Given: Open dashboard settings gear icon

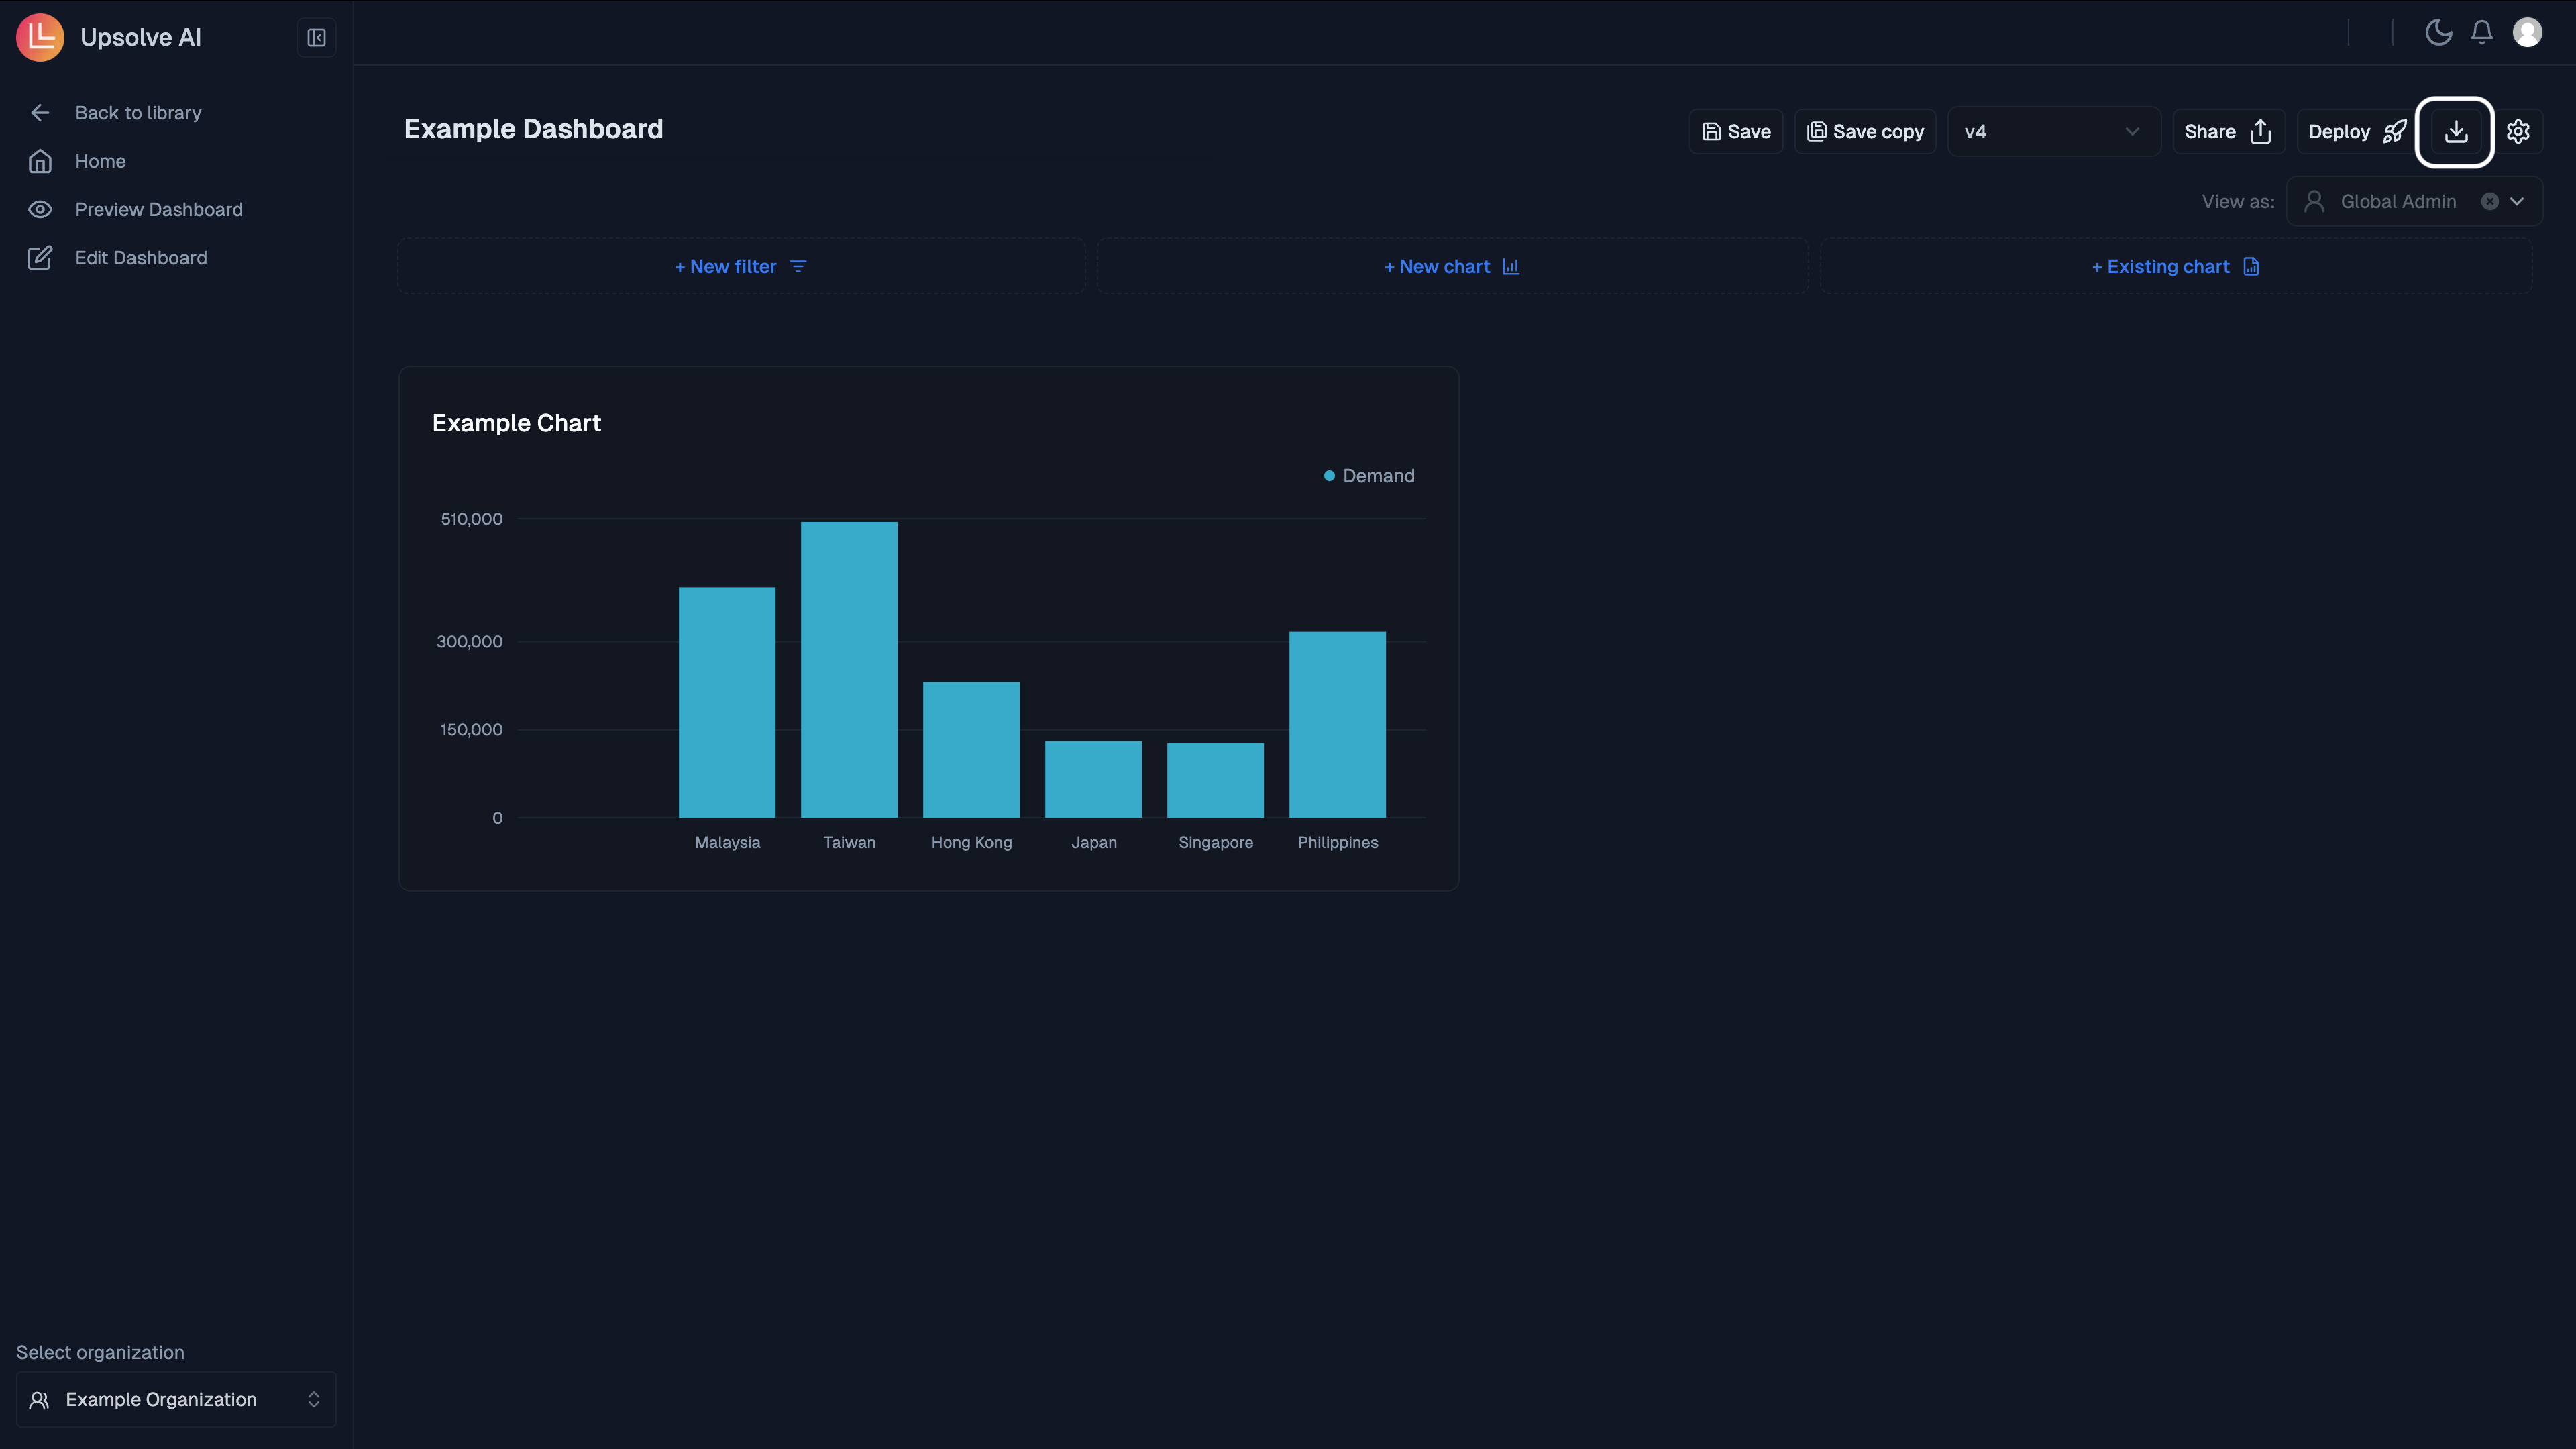Looking at the screenshot, I should 2518,132.
